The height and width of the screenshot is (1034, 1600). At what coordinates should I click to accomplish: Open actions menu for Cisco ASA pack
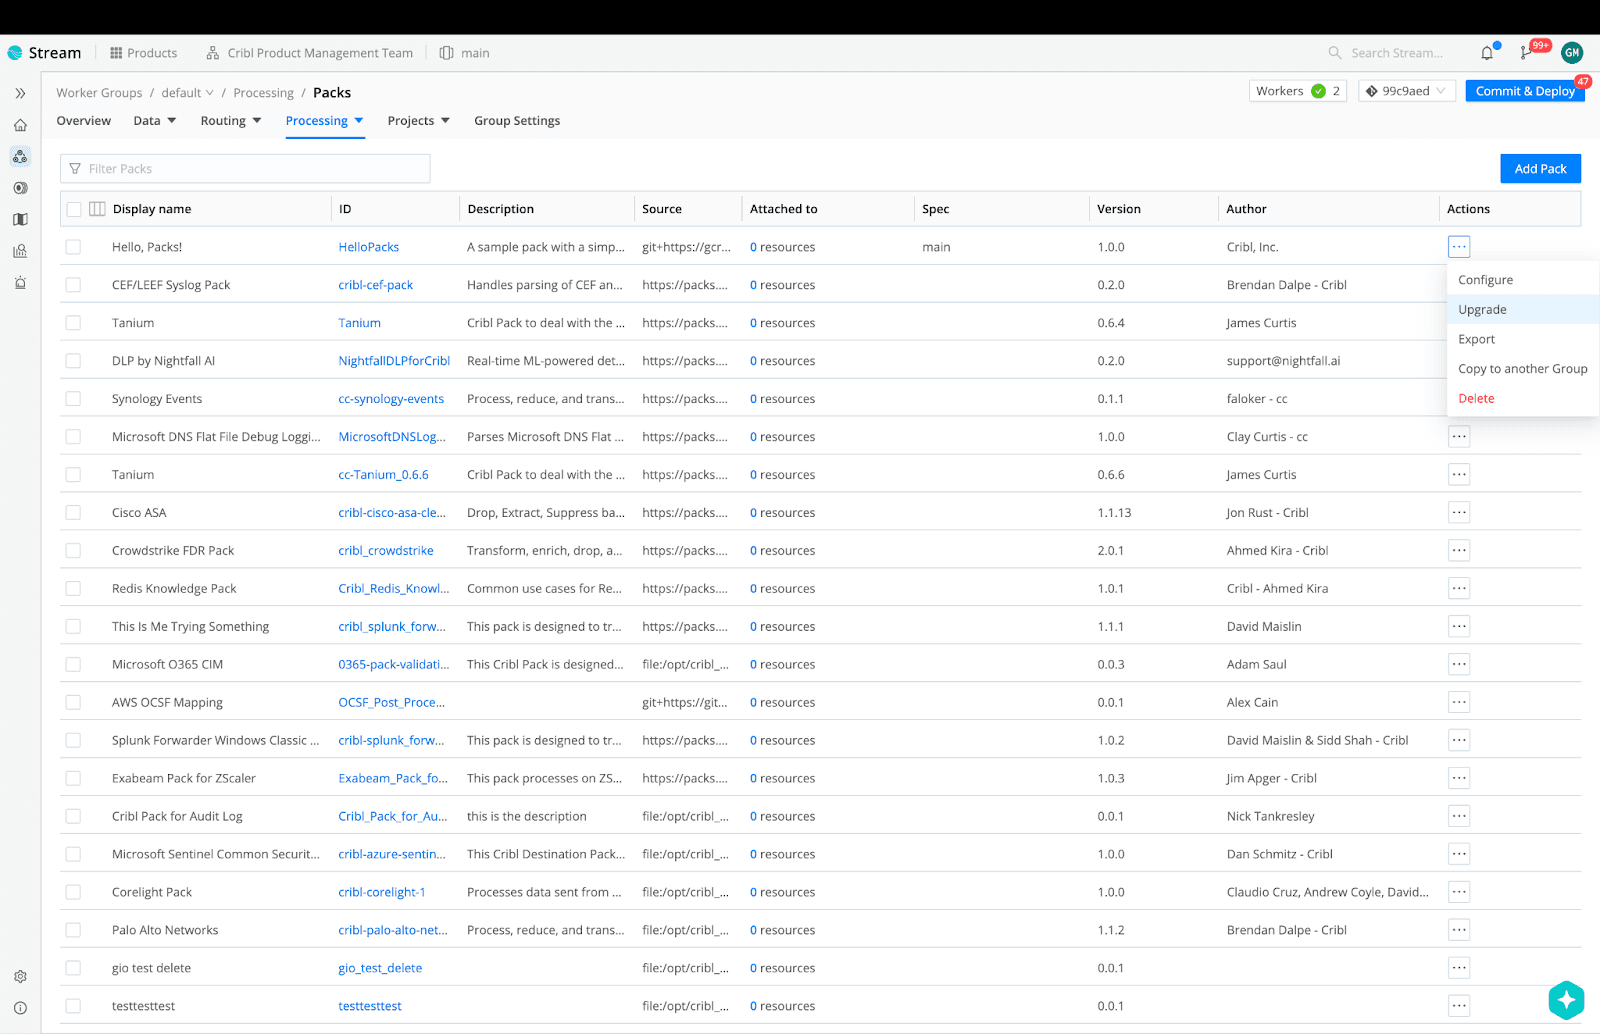[x=1459, y=513]
